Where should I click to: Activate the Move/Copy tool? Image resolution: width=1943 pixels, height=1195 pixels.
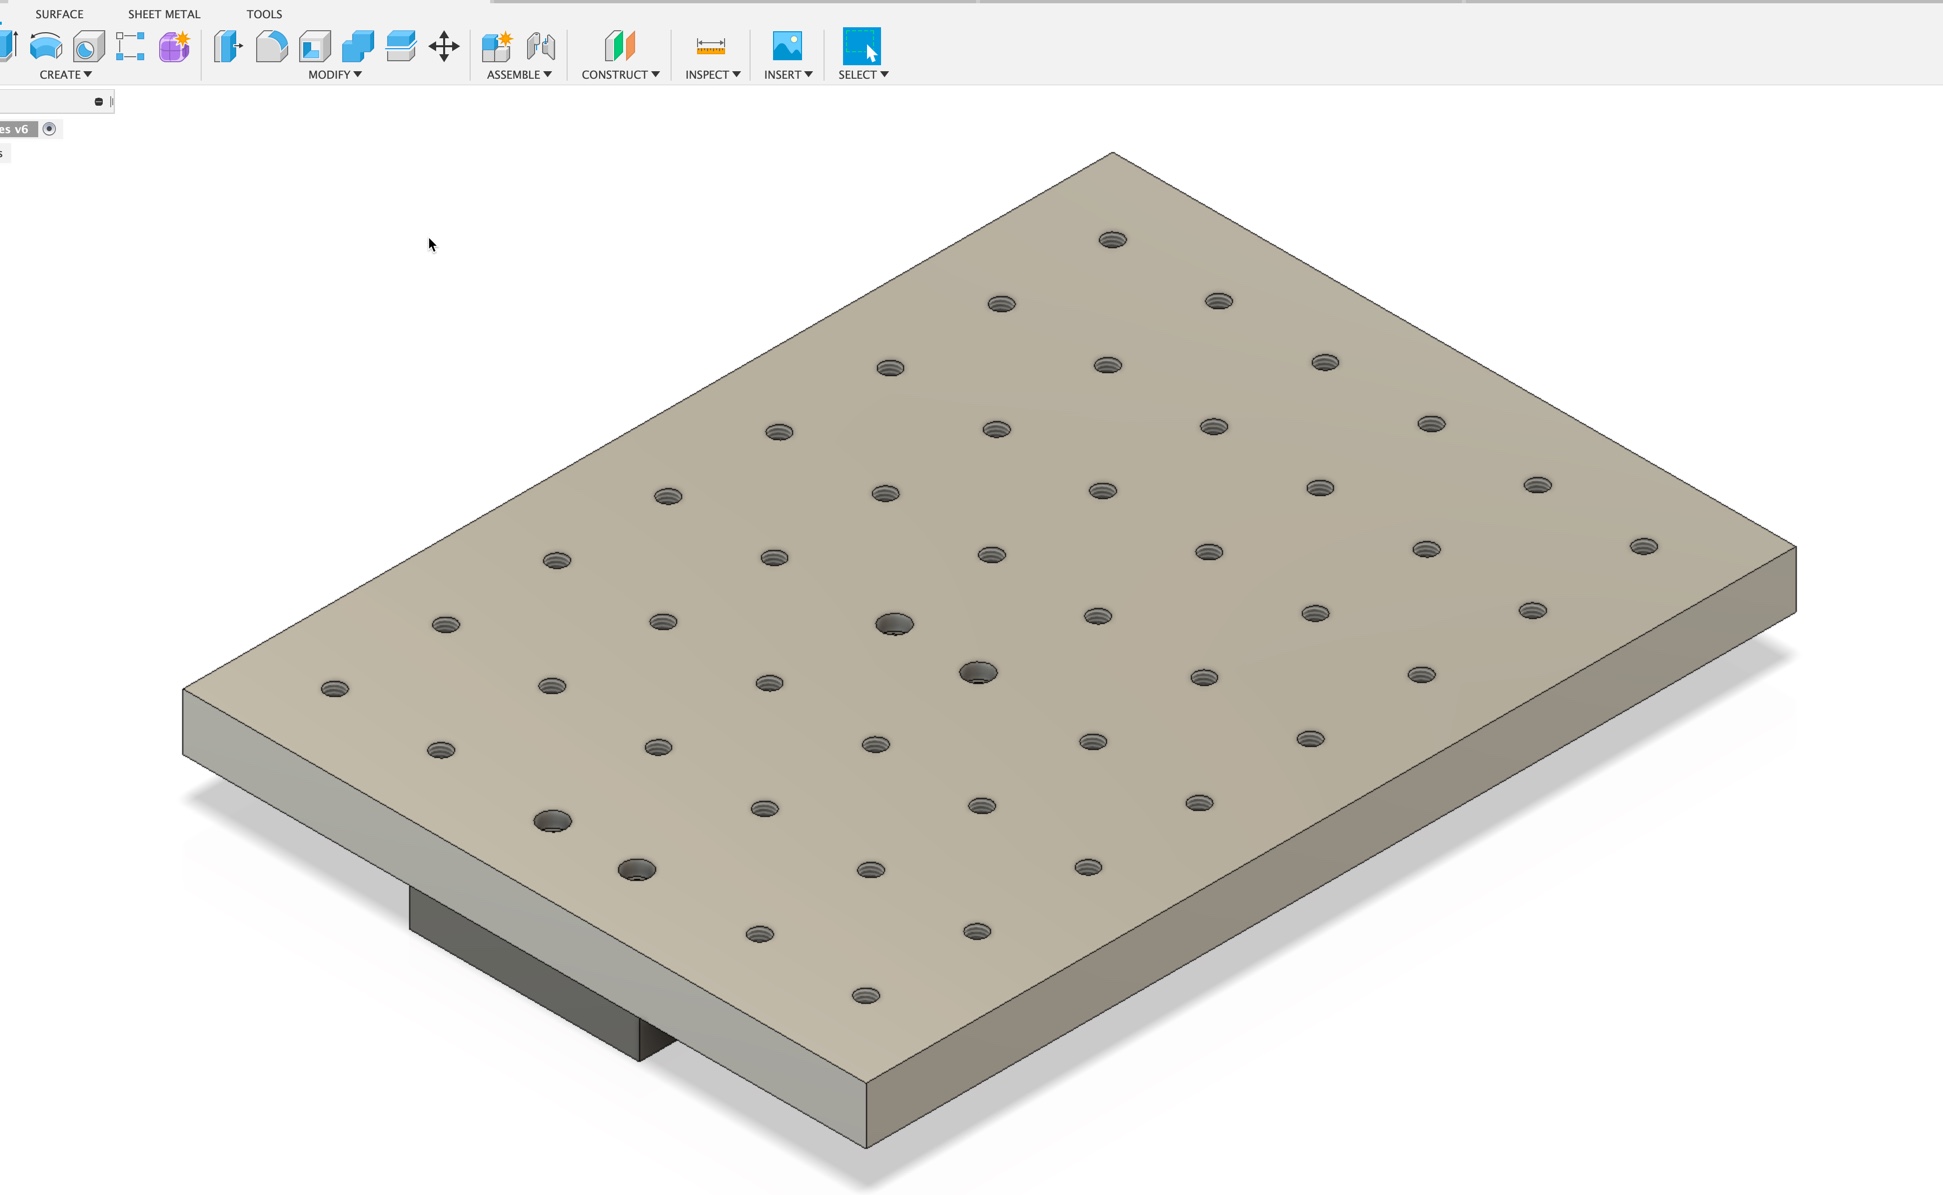(444, 45)
